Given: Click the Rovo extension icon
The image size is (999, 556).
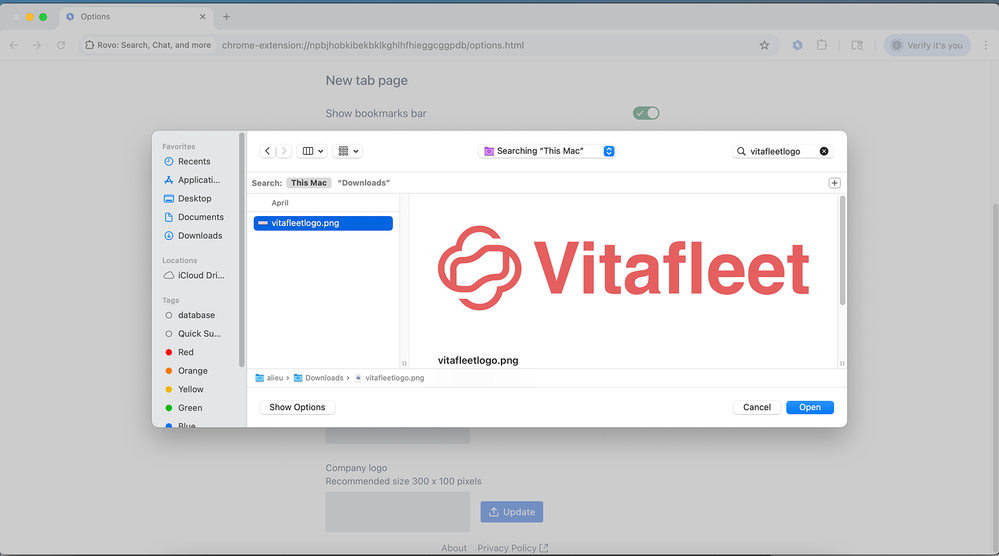Looking at the screenshot, I should 797,45.
